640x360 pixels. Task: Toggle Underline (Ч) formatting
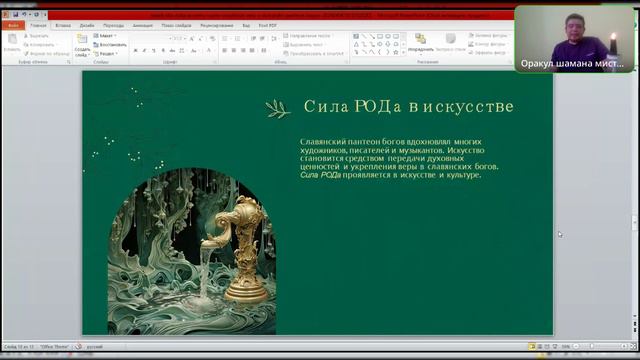[154, 50]
